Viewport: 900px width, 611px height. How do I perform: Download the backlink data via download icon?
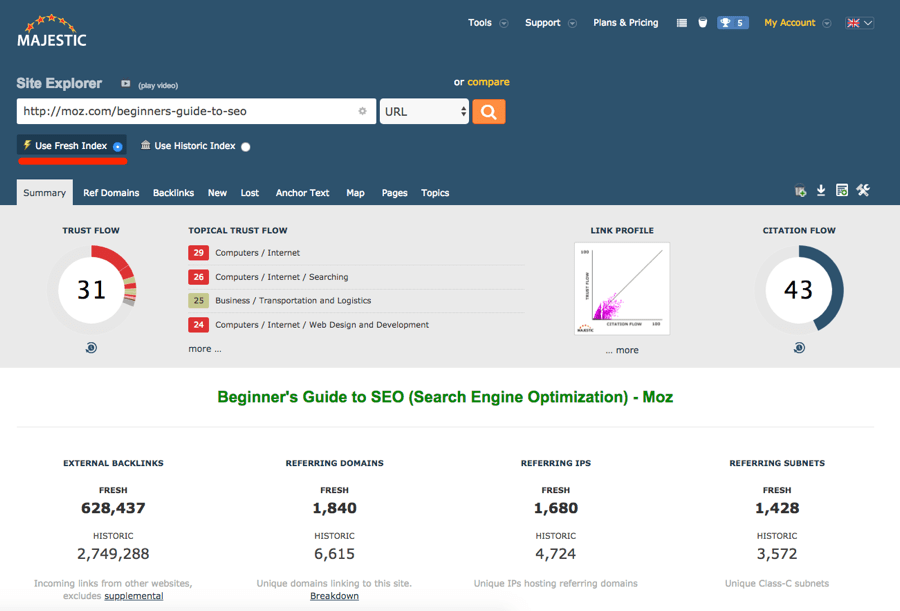pyautogui.click(x=821, y=189)
